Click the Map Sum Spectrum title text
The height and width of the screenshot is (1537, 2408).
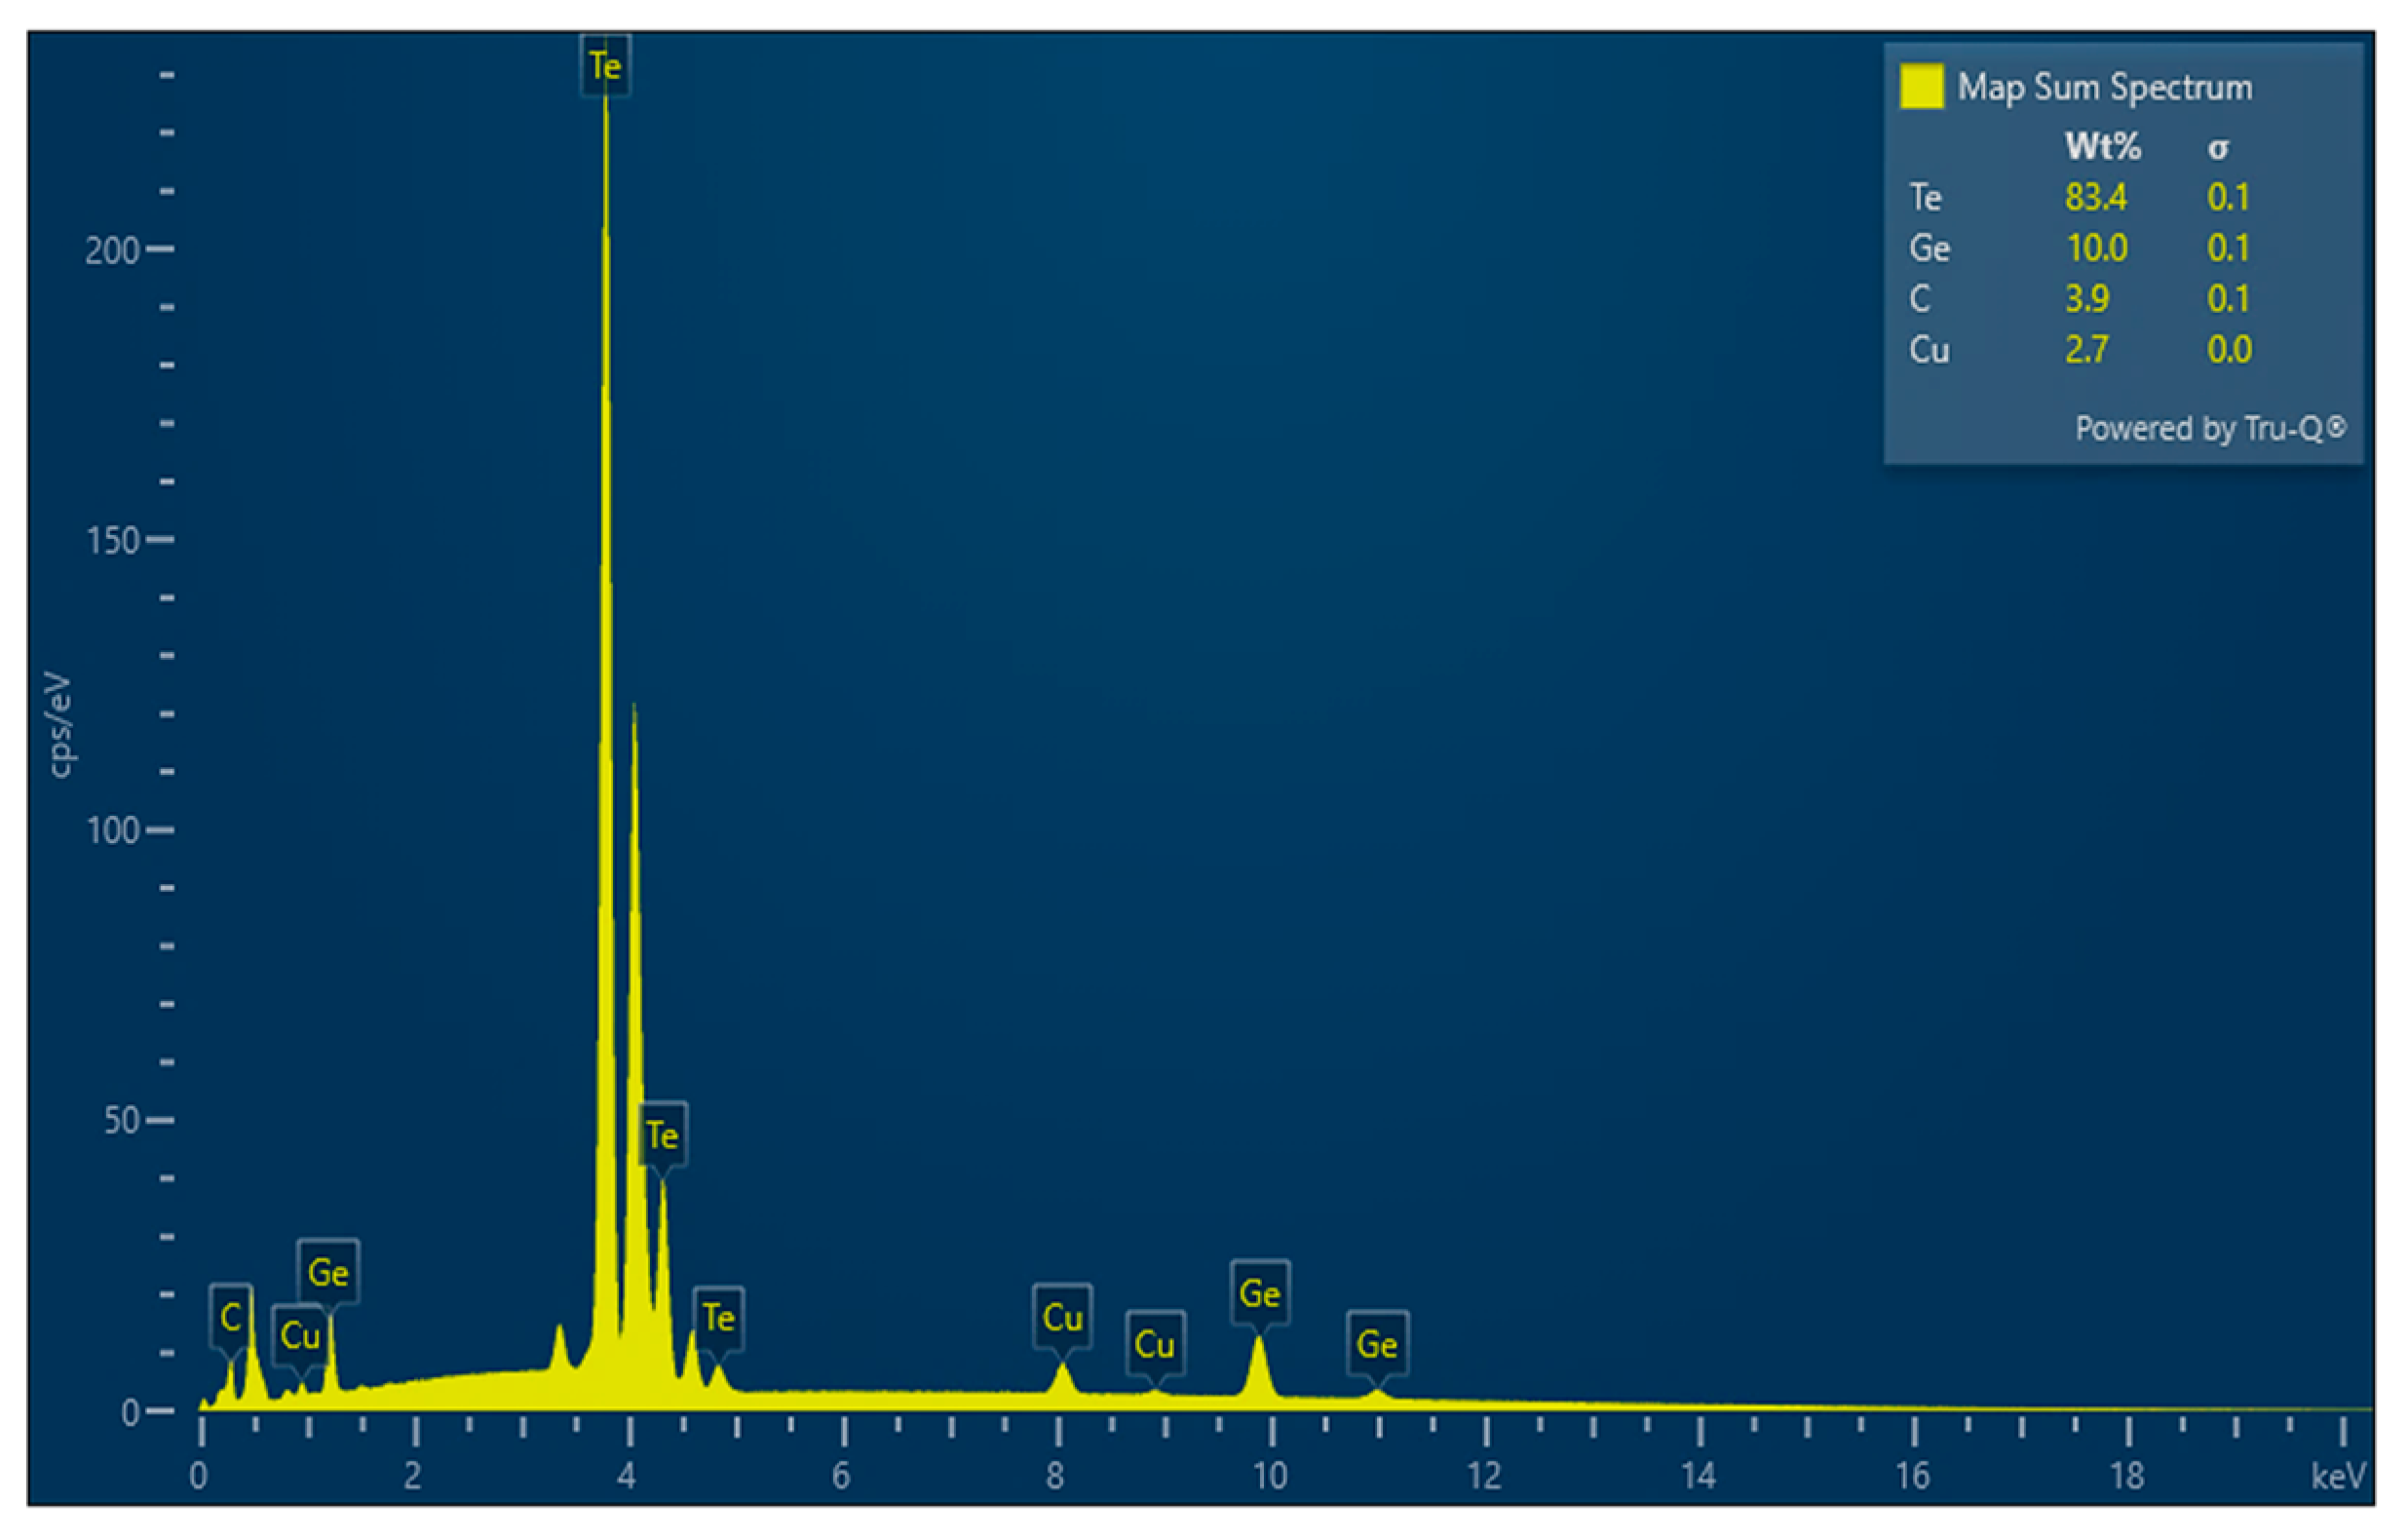[2104, 87]
